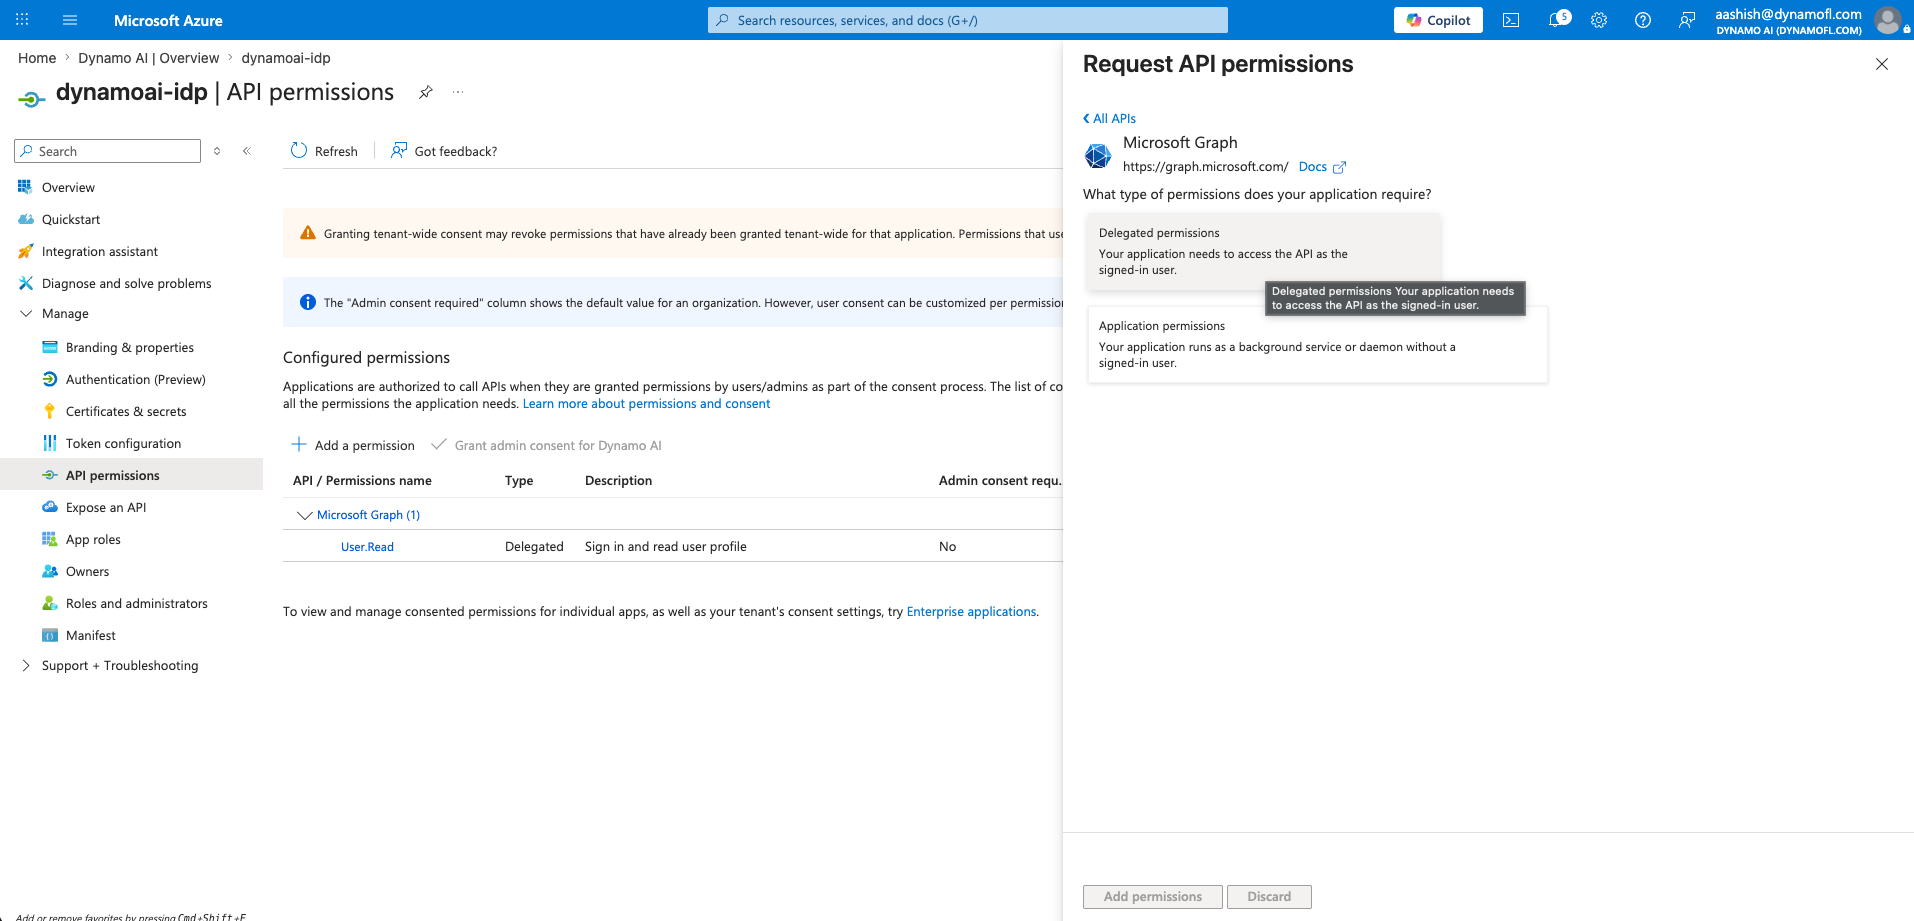Viewport: 1914px width, 921px height.
Task: Click the Docs external link icon
Action: 1340,167
